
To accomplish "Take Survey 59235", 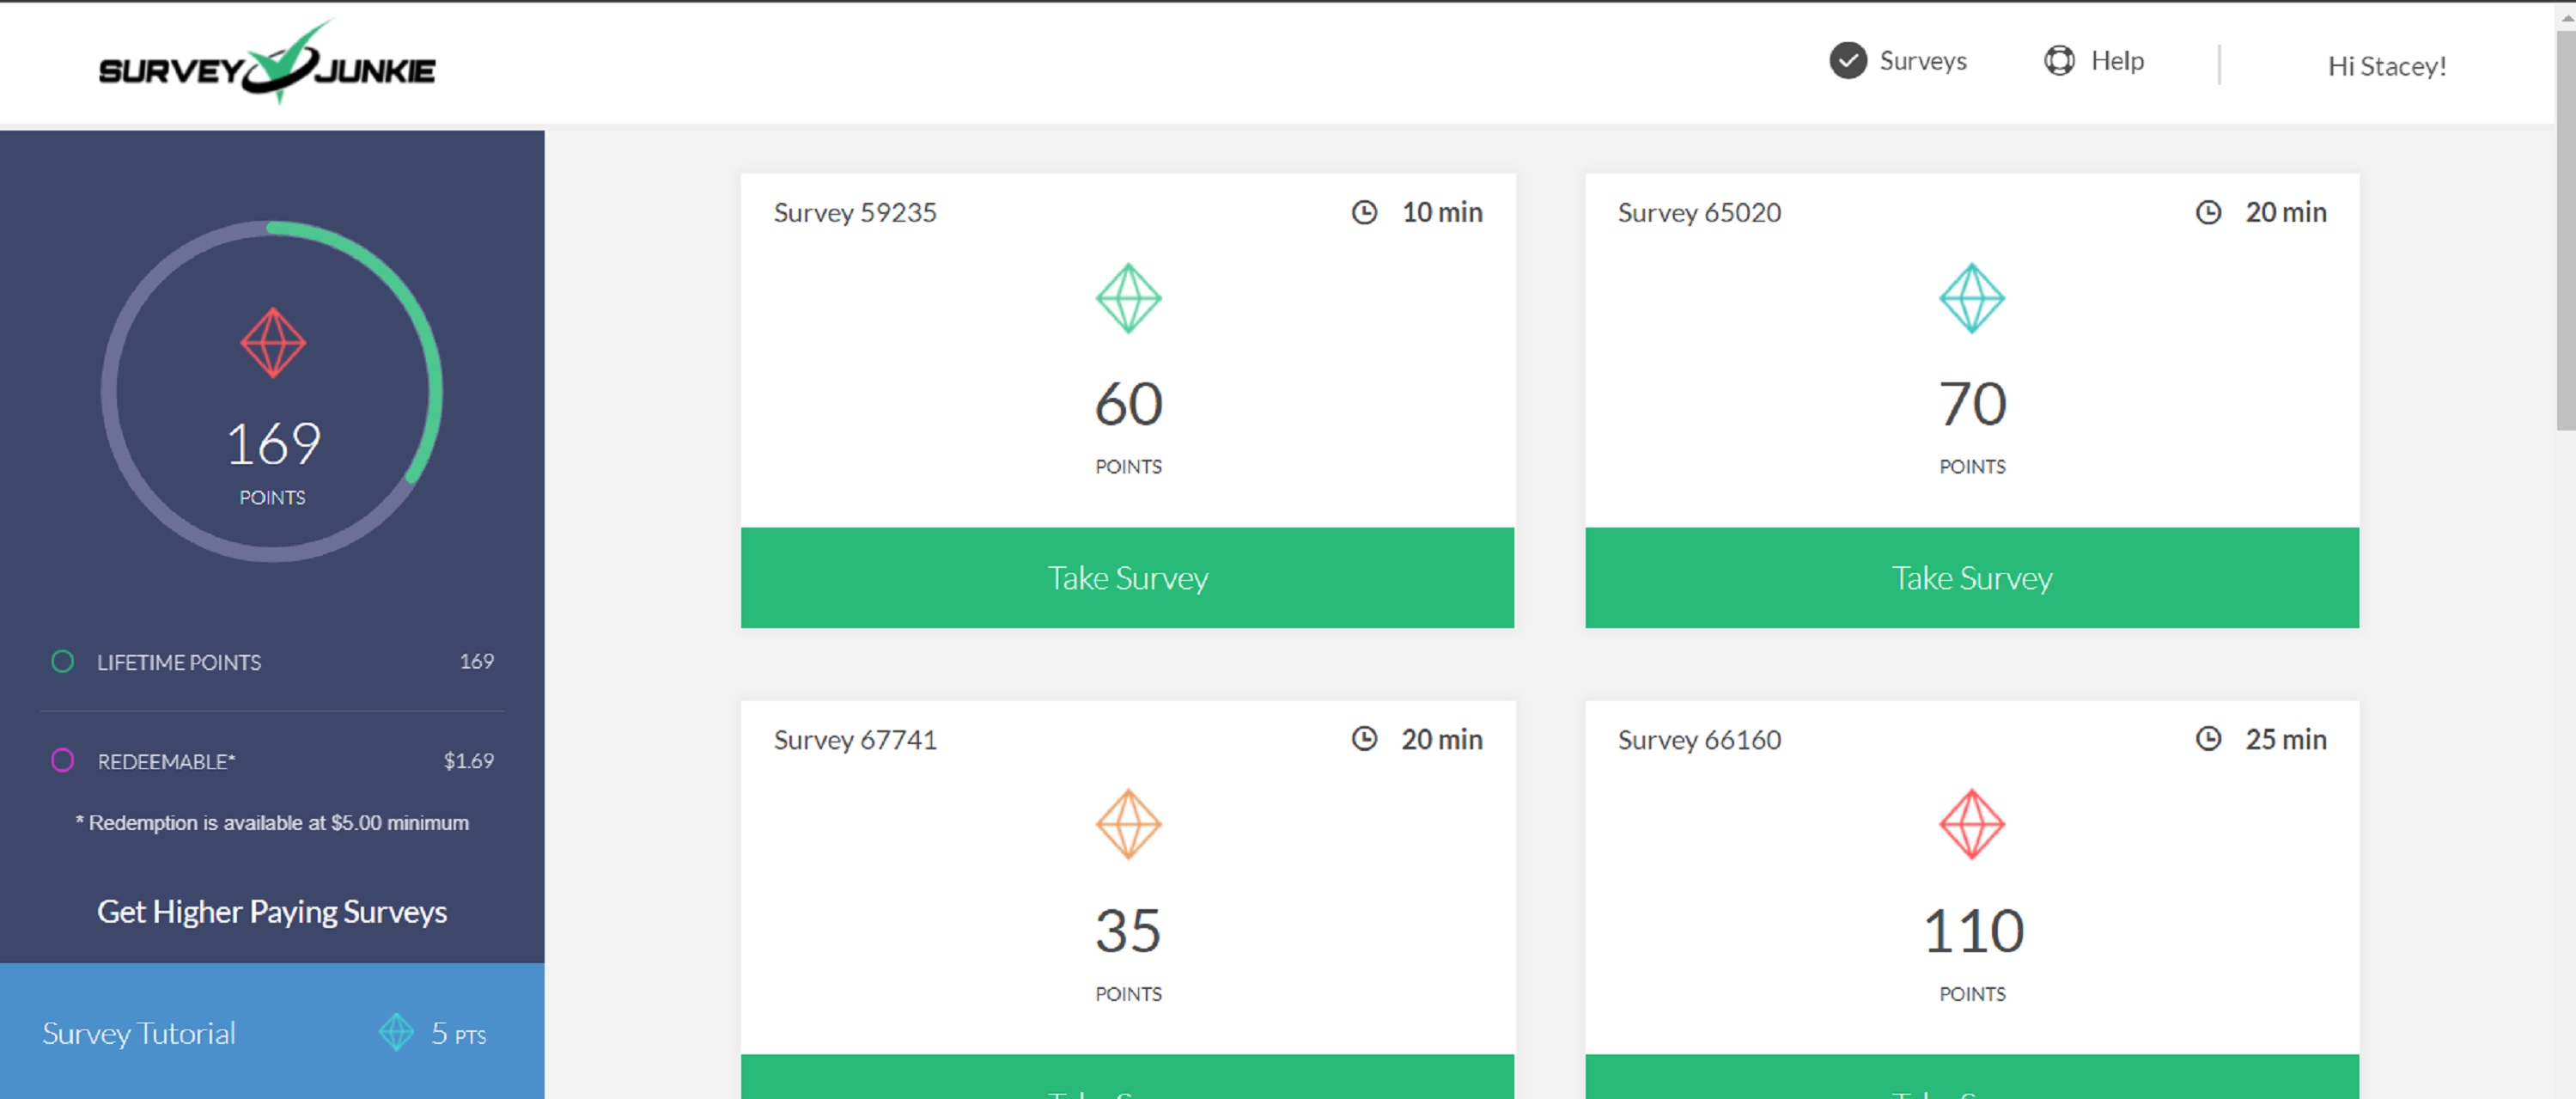I will point(1127,577).
